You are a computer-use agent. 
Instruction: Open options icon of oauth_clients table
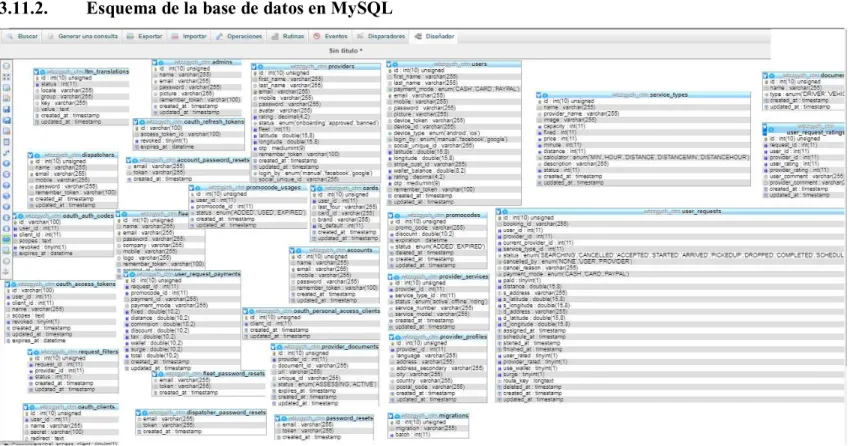coord(33,407)
